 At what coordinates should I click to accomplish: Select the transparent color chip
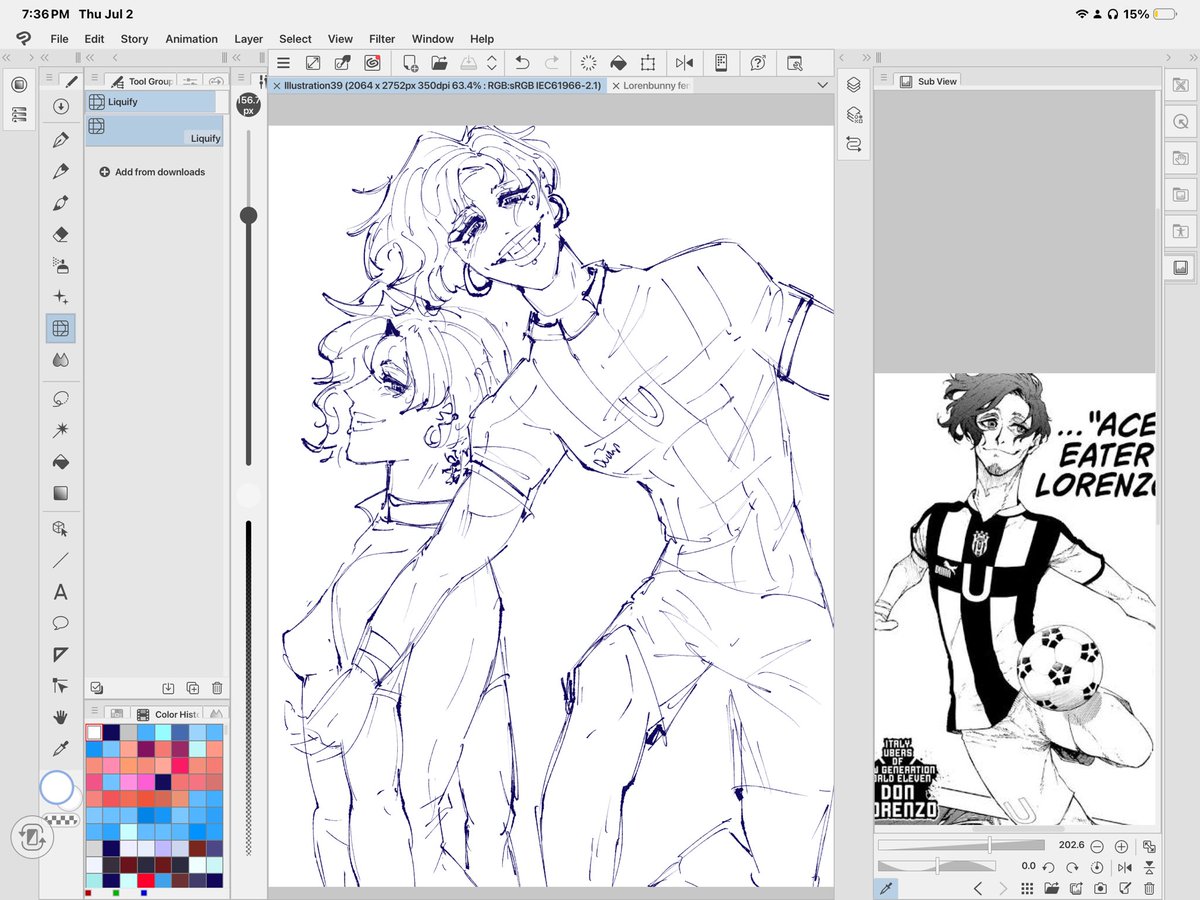pyautogui.click(x=61, y=820)
